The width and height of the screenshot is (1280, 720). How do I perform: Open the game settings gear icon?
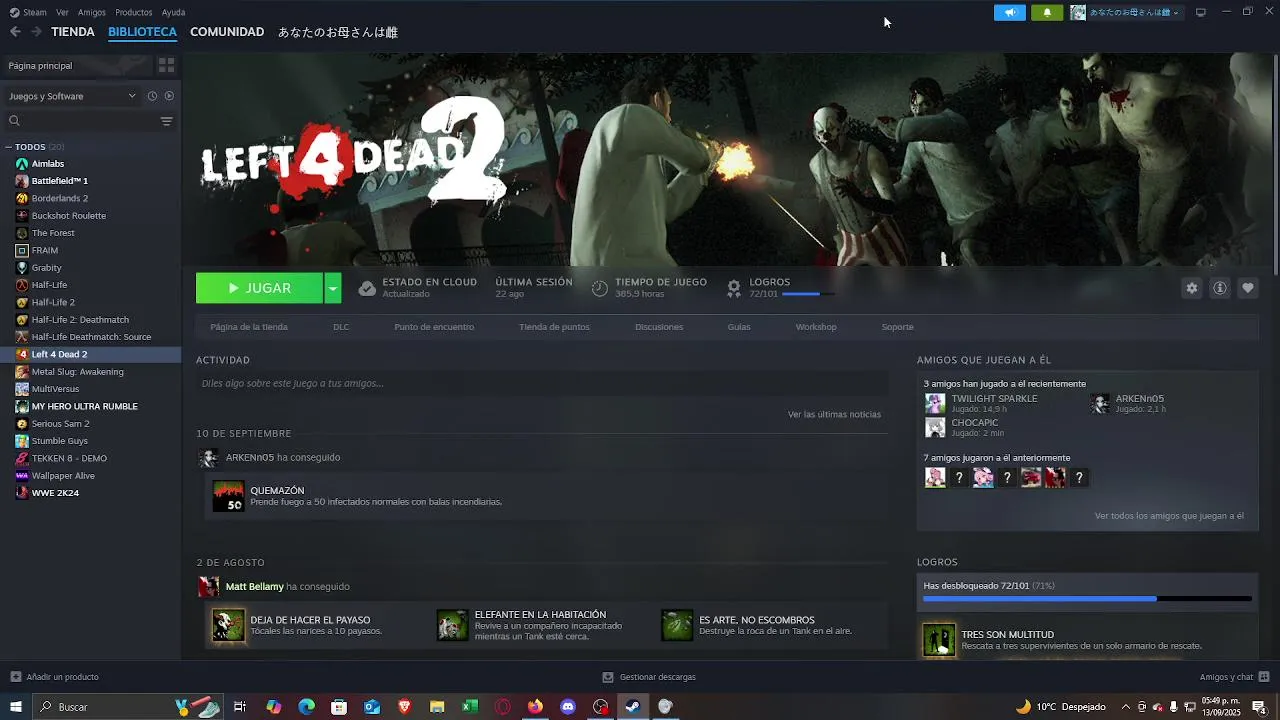pos(1191,288)
